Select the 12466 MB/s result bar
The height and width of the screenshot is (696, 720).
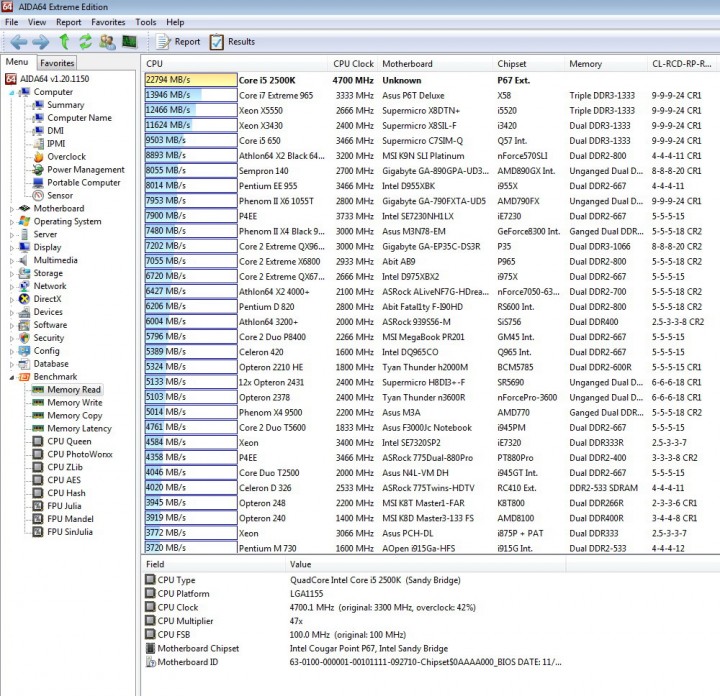191,110
